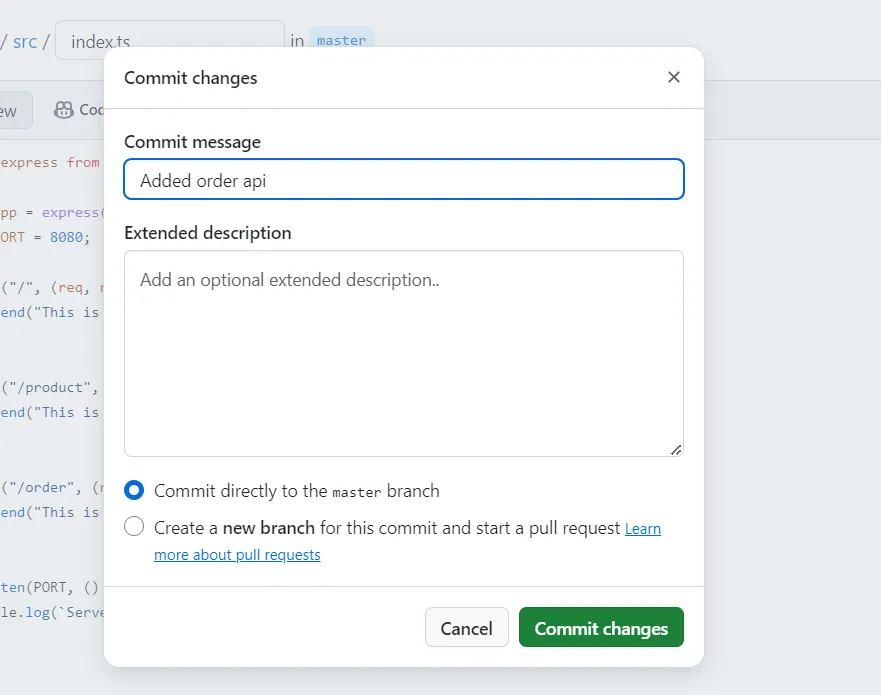This screenshot has height=695, width=881.
Task: Close the Commit changes dialog
Action: pyautogui.click(x=674, y=77)
